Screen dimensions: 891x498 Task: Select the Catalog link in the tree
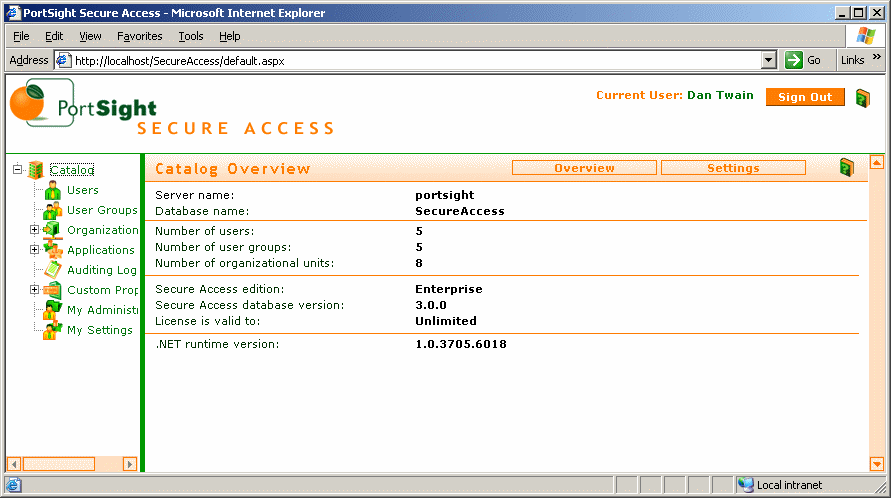click(x=72, y=169)
